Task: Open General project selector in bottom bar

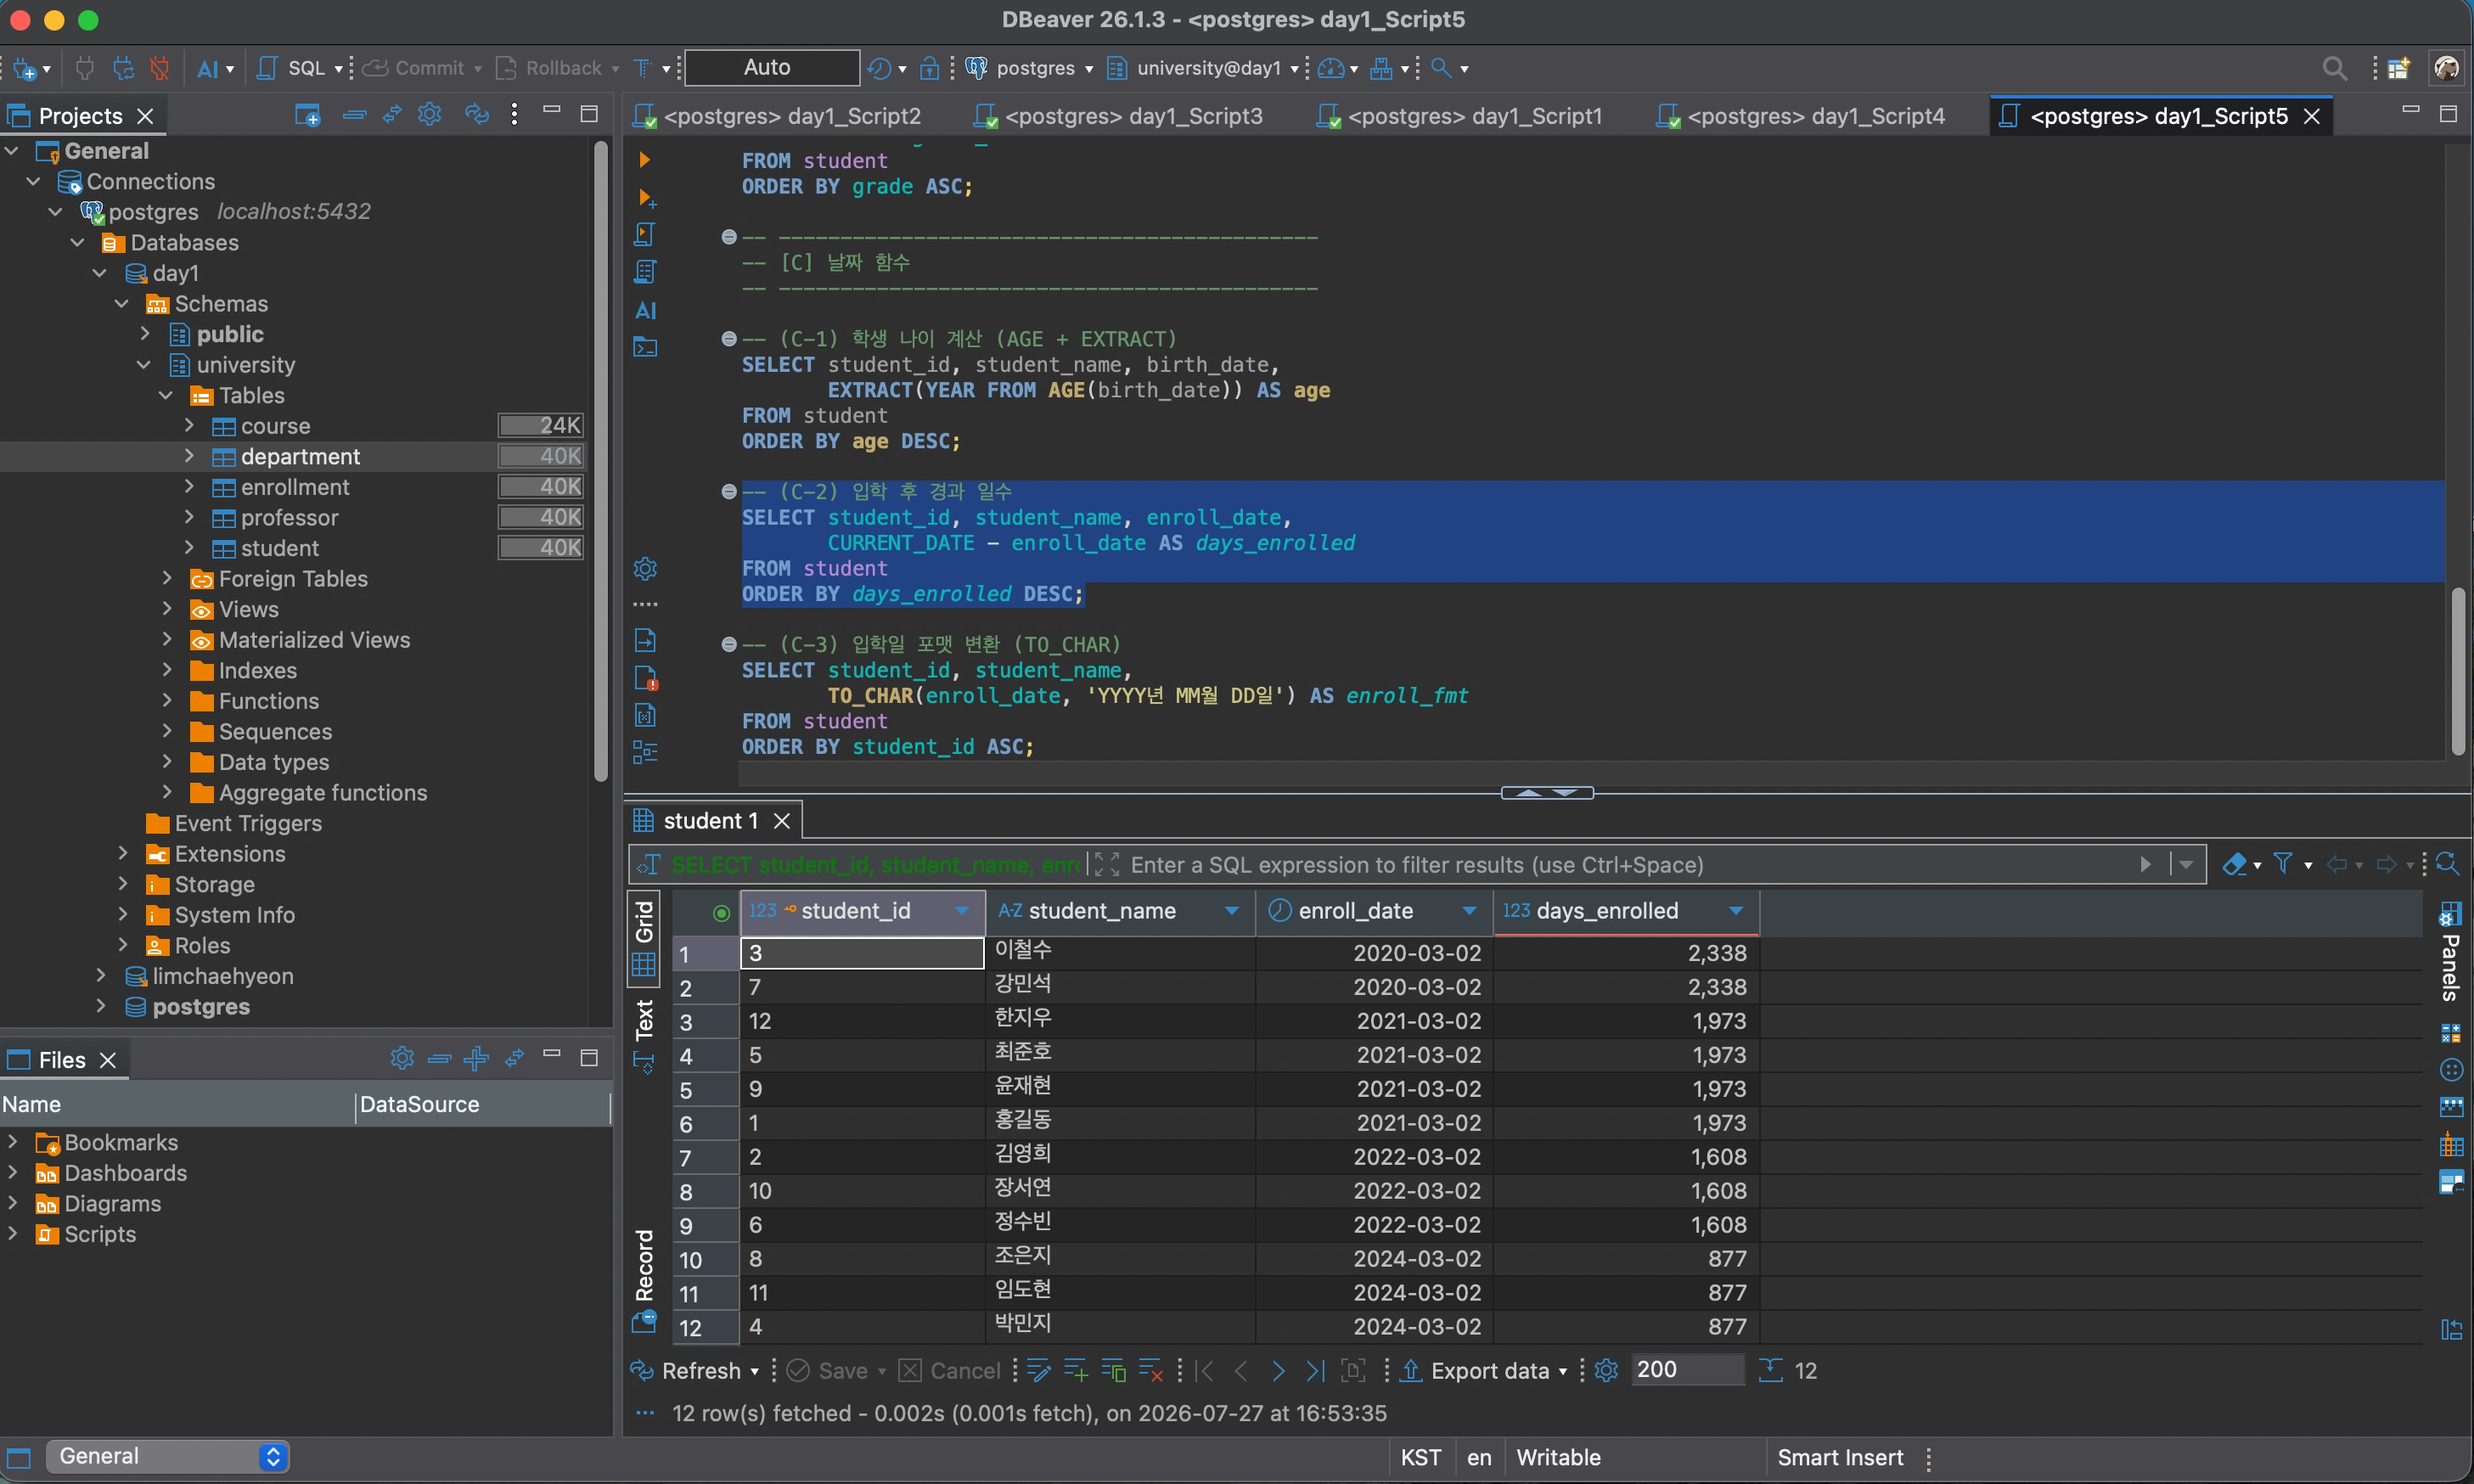Action: (168, 1457)
